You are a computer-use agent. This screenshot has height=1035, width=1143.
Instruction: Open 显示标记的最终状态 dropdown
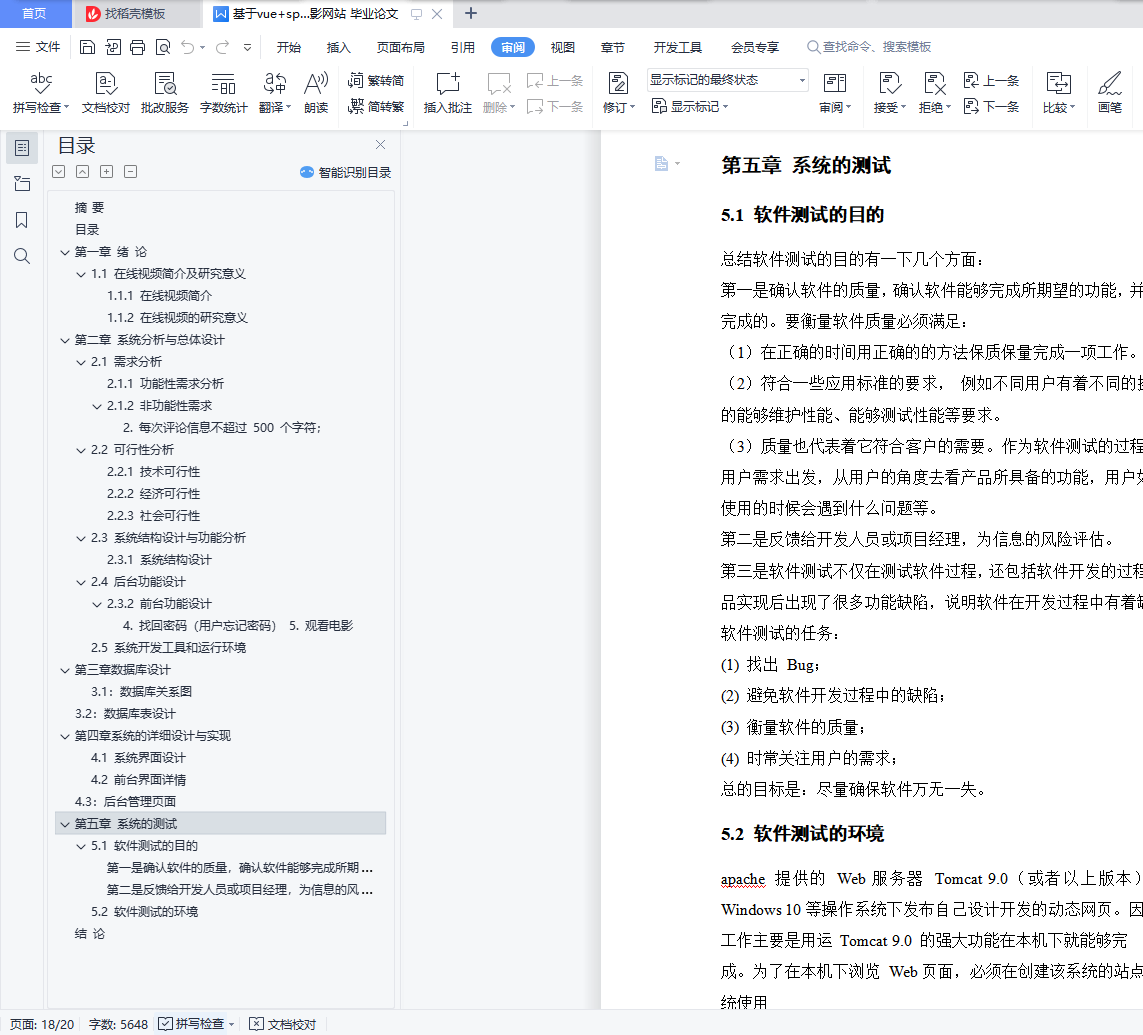pos(727,79)
